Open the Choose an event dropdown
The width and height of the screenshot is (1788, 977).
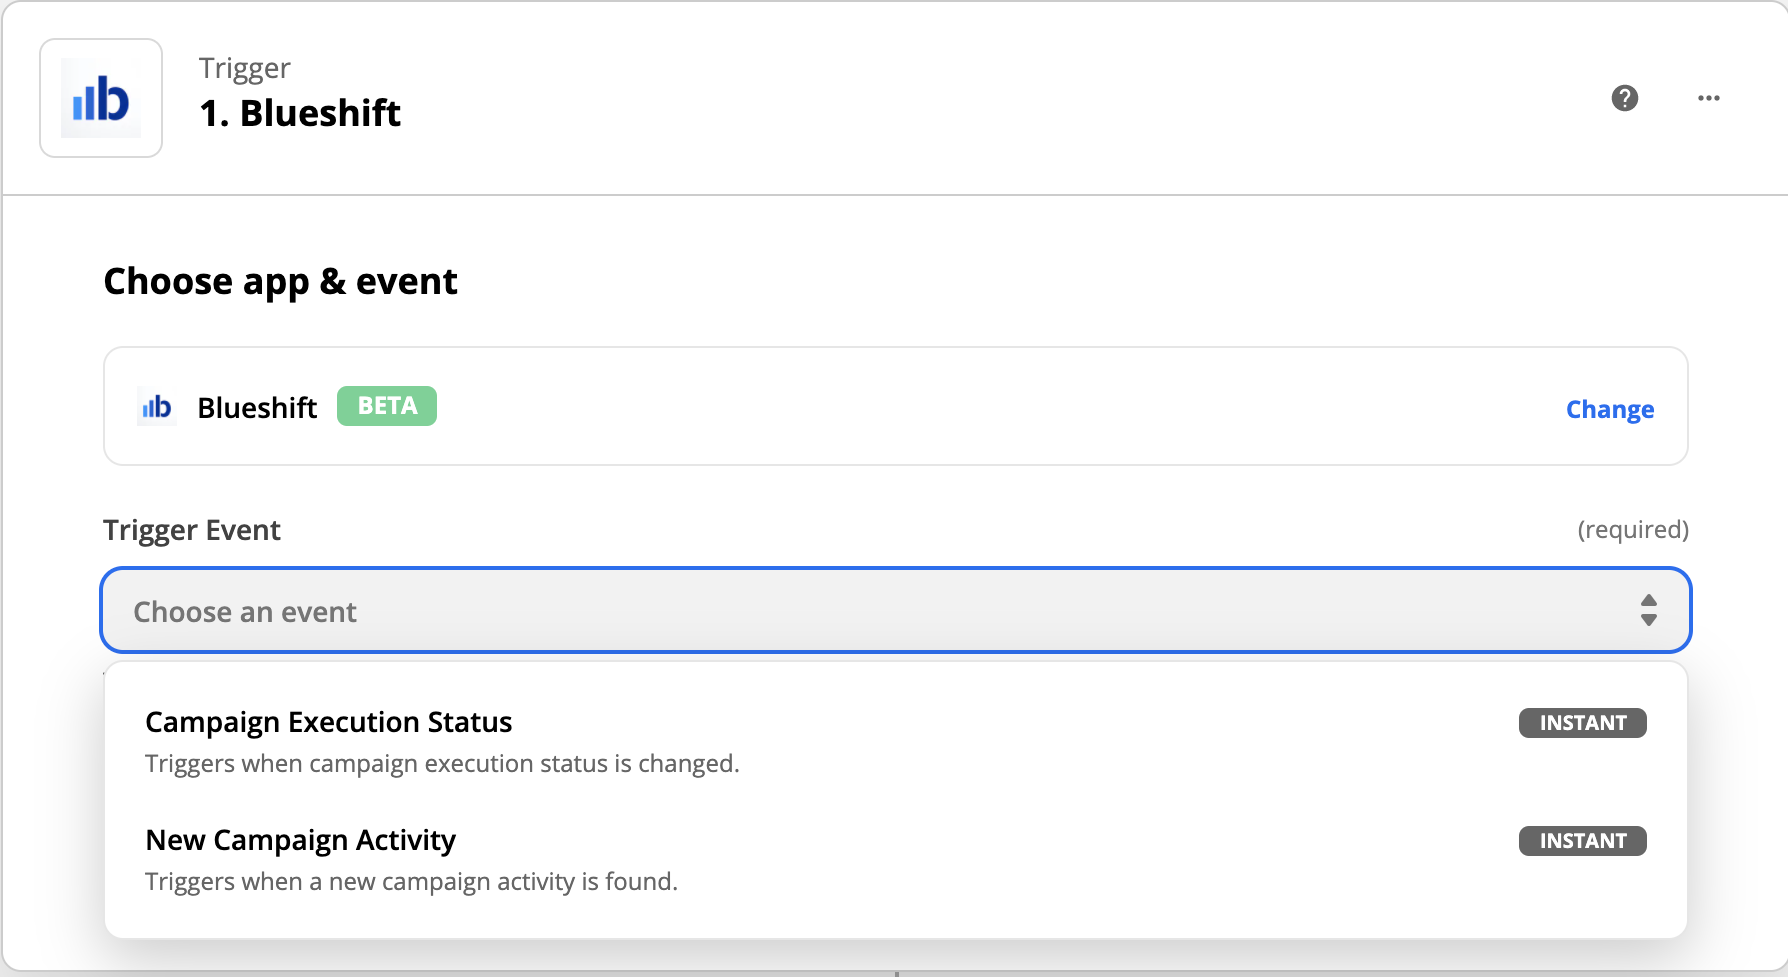pos(896,610)
